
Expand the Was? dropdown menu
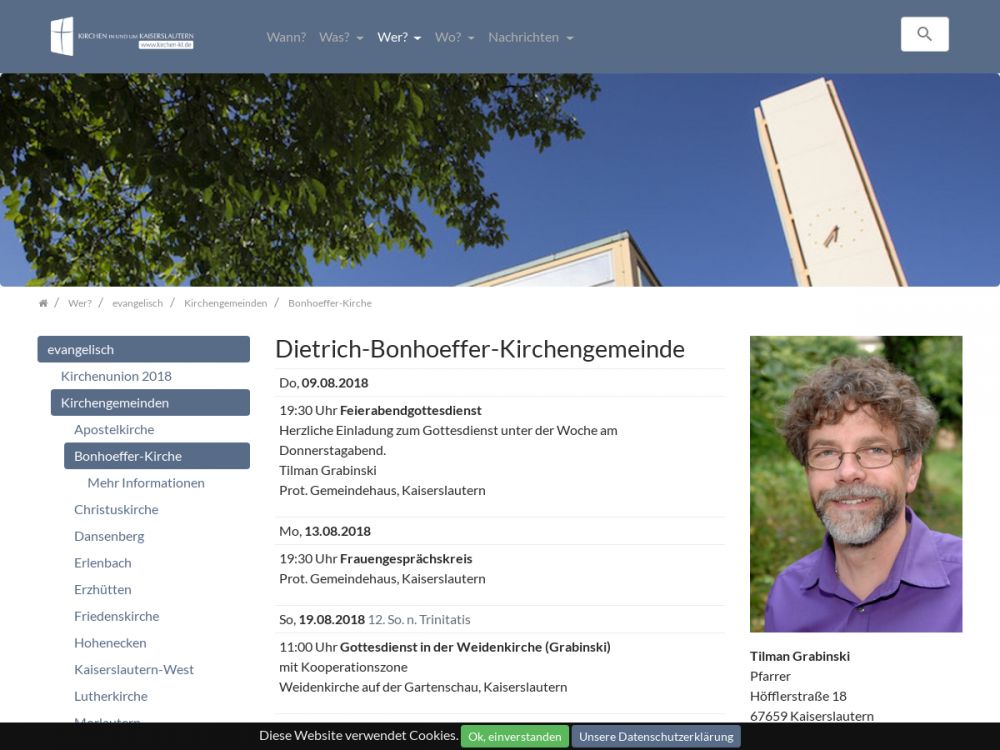(x=341, y=37)
